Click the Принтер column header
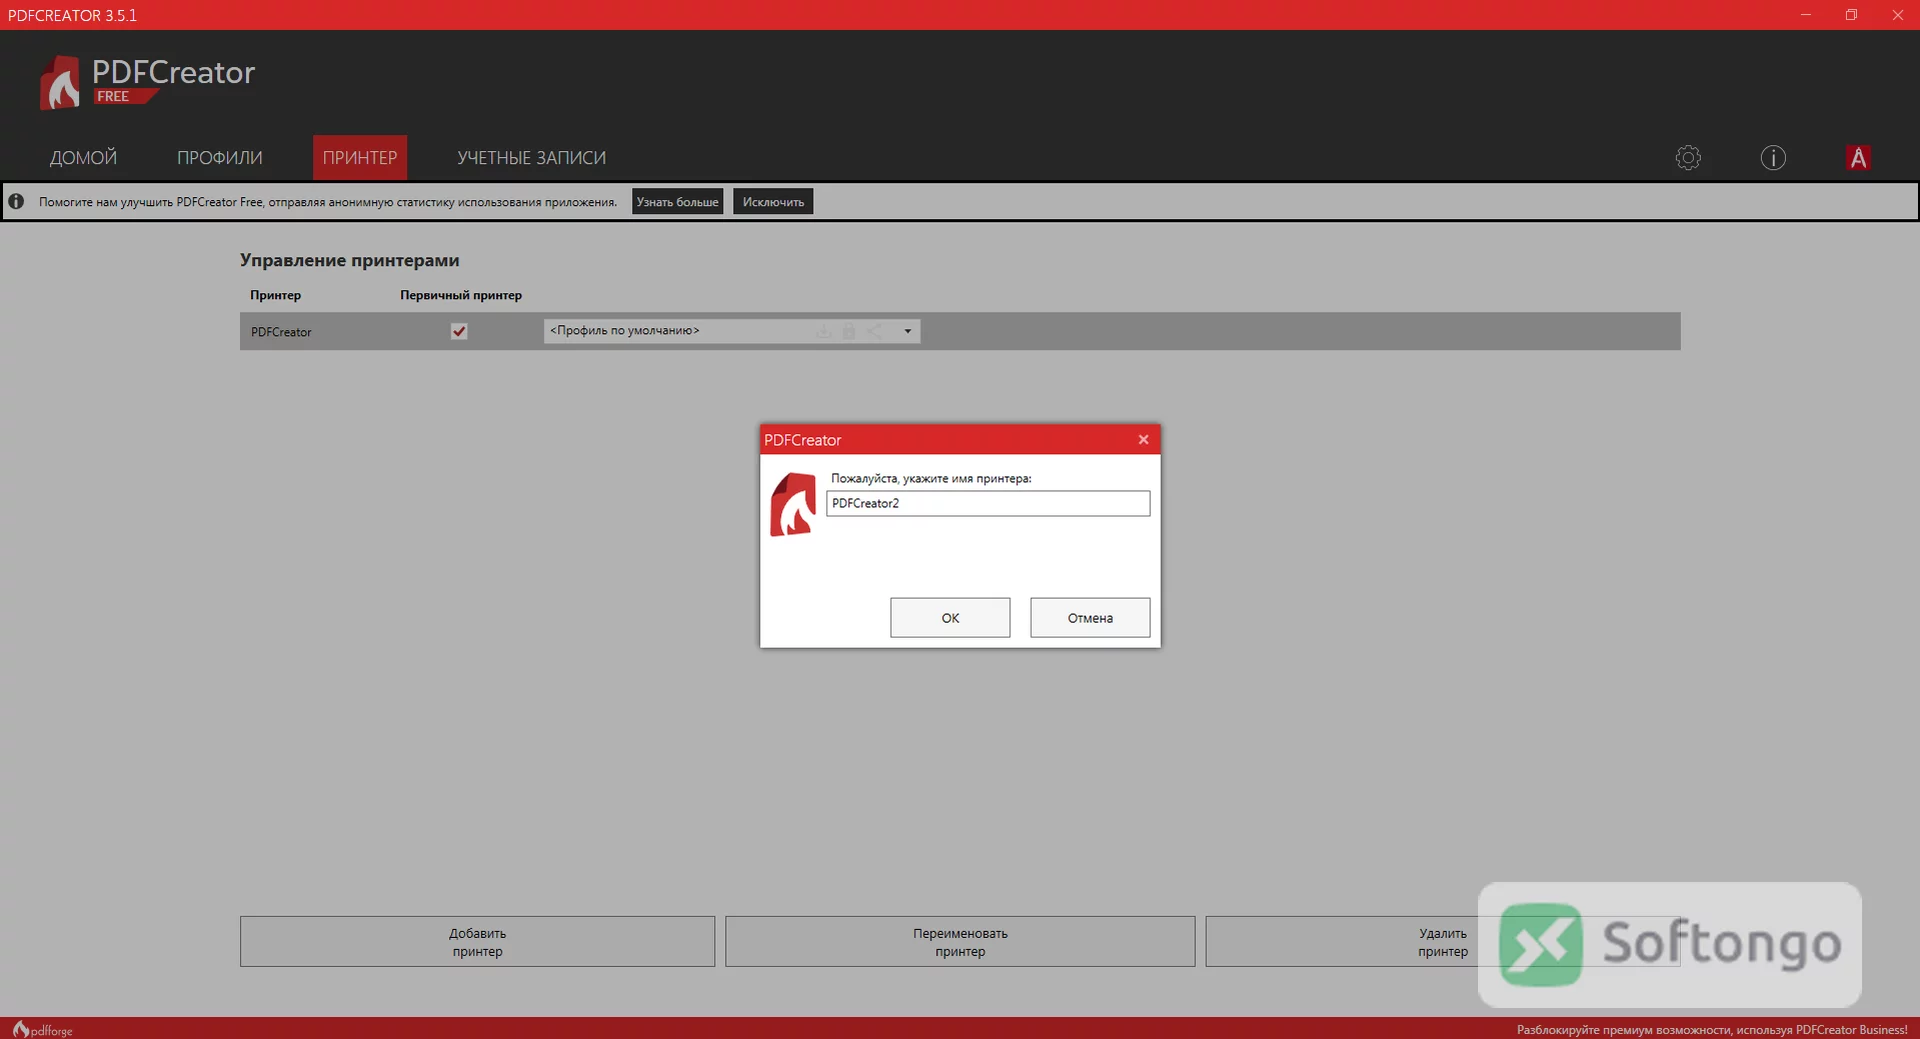Viewport: 1920px width, 1039px height. pos(275,295)
